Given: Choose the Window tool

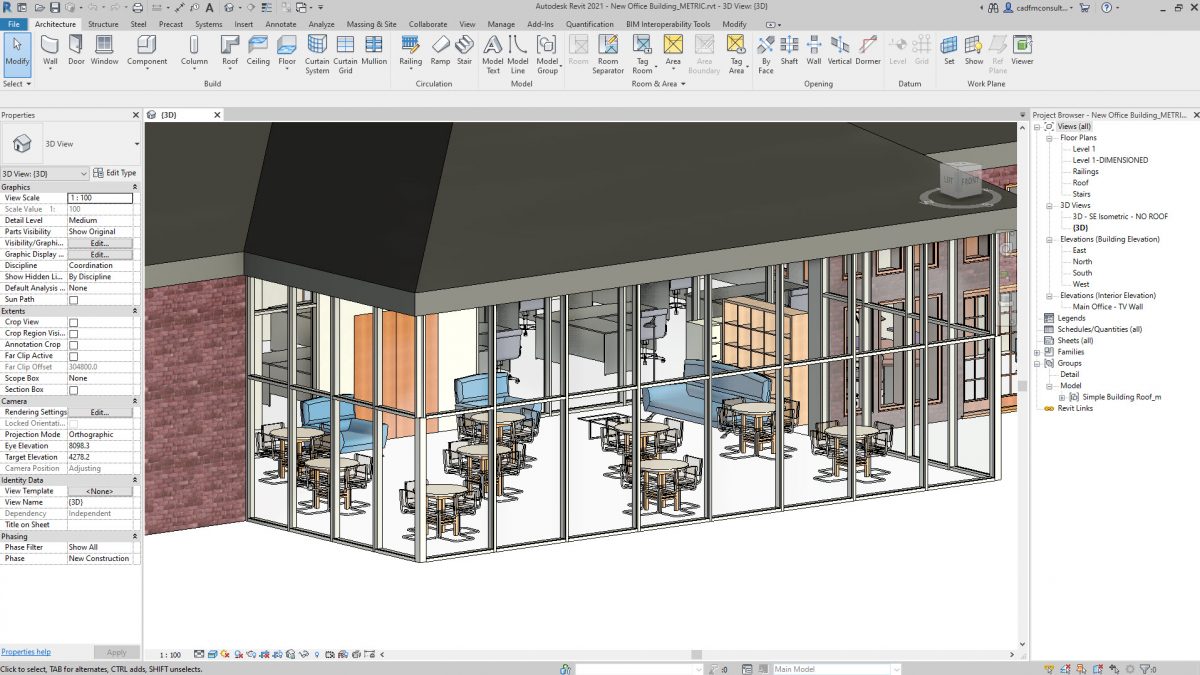Looking at the screenshot, I should tap(104, 50).
